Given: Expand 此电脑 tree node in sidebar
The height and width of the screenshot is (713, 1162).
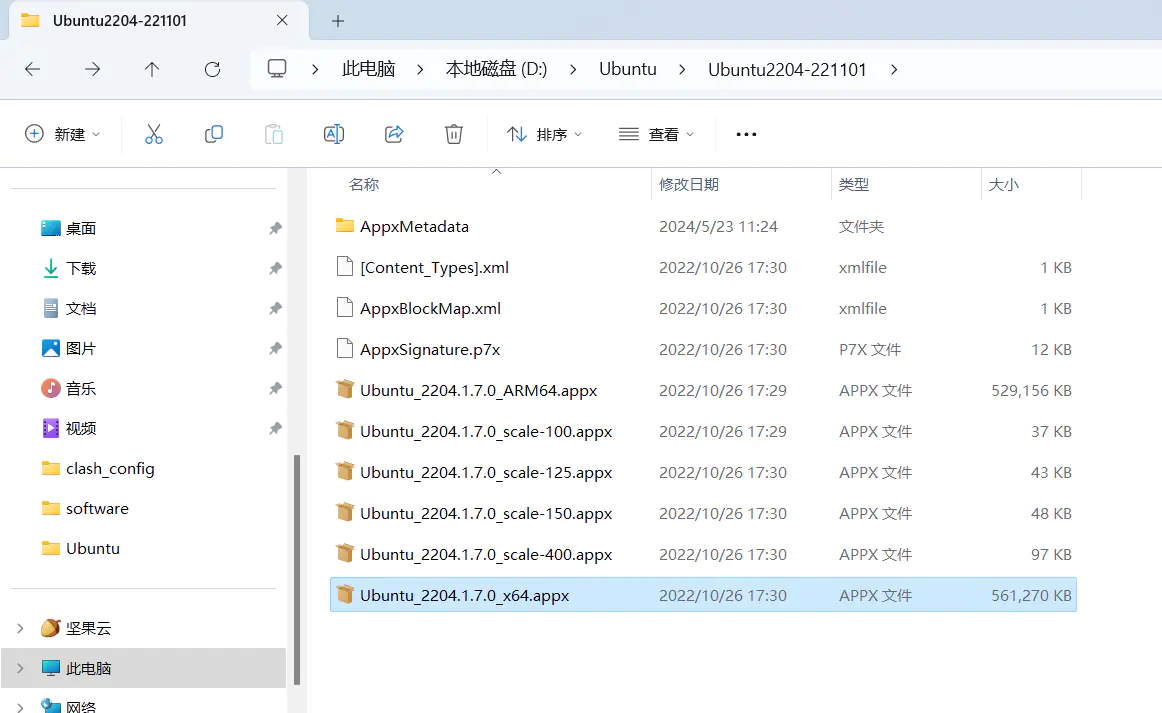Looking at the screenshot, I should point(20,669).
